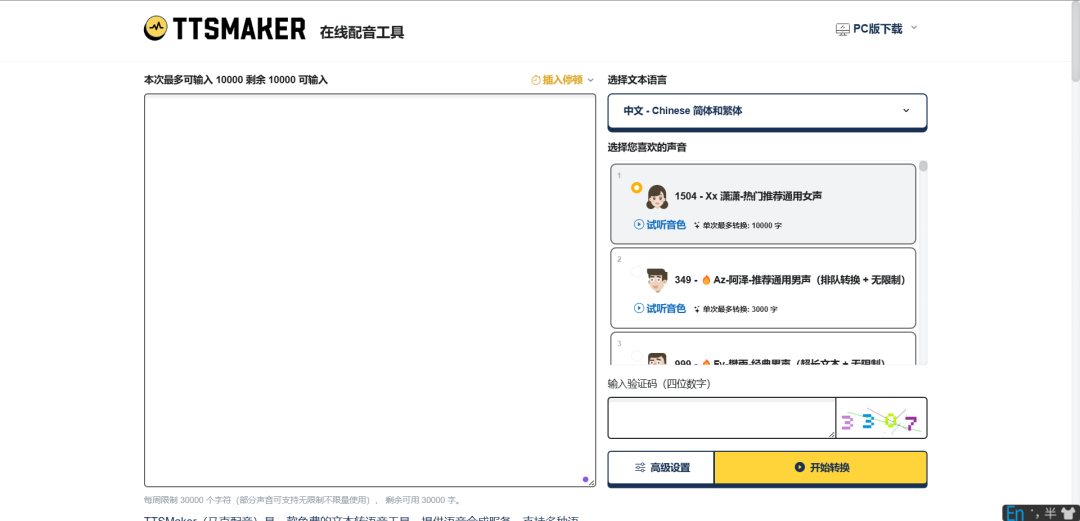Click the flame icon on voice 349

[706, 280]
